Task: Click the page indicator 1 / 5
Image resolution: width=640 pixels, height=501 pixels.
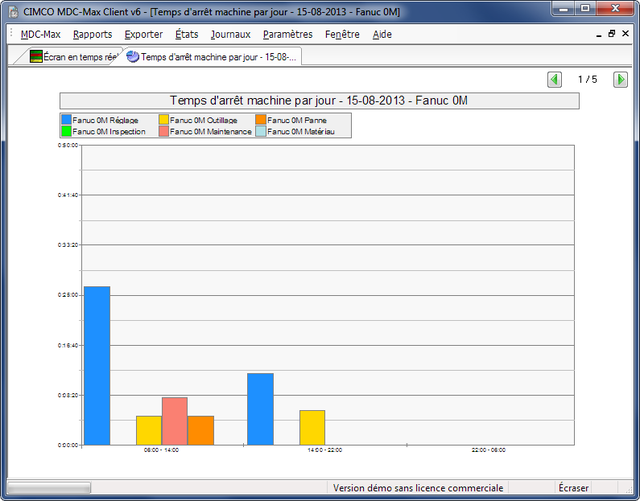Action: [x=587, y=80]
